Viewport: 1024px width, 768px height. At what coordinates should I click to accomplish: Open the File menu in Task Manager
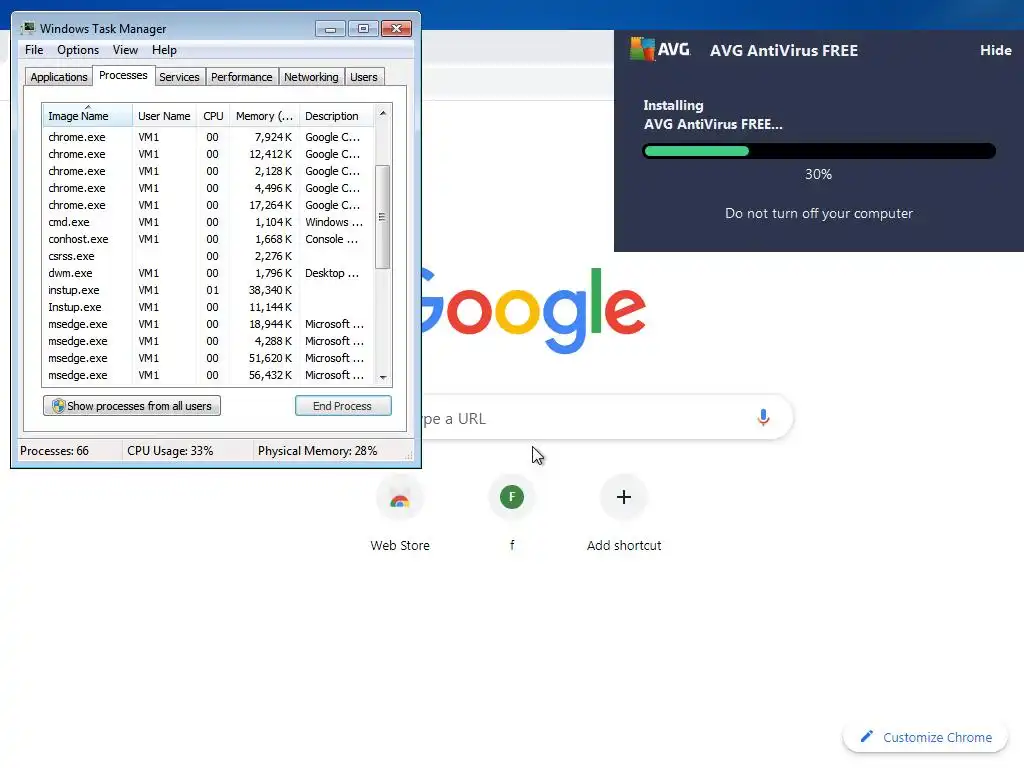[34, 50]
